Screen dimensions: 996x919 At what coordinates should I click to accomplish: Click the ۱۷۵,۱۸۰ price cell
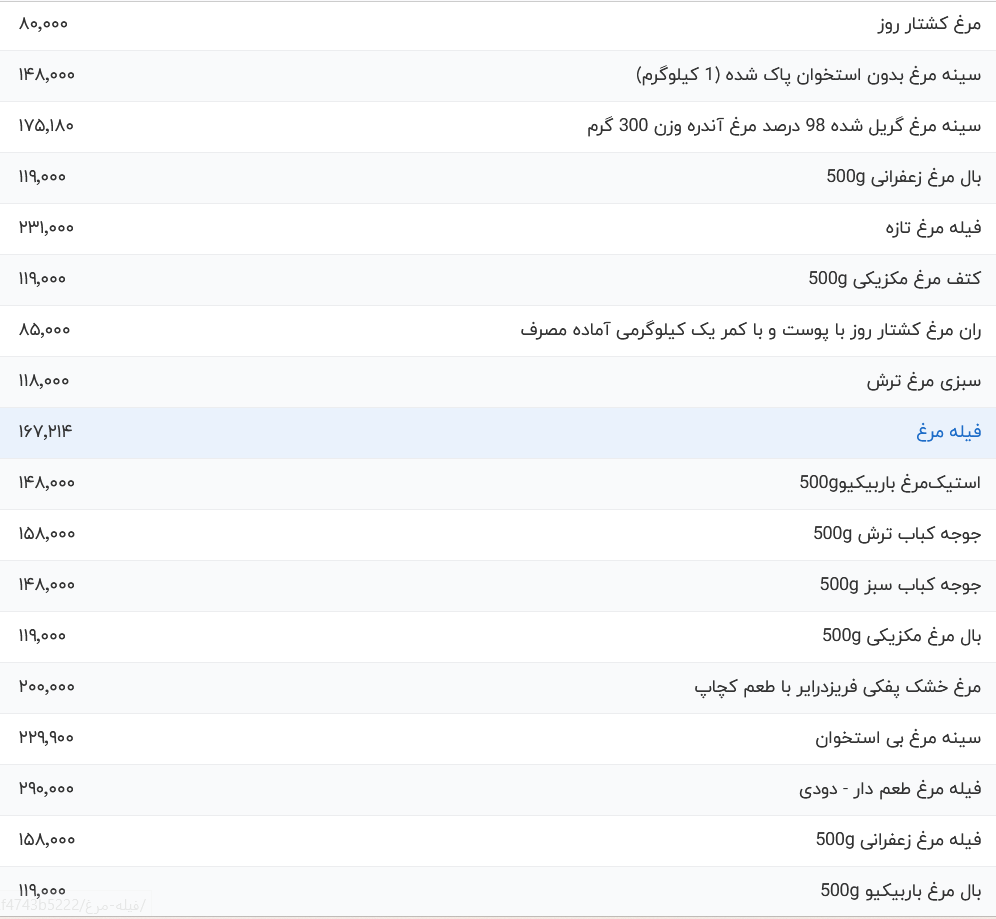tap(46, 126)
